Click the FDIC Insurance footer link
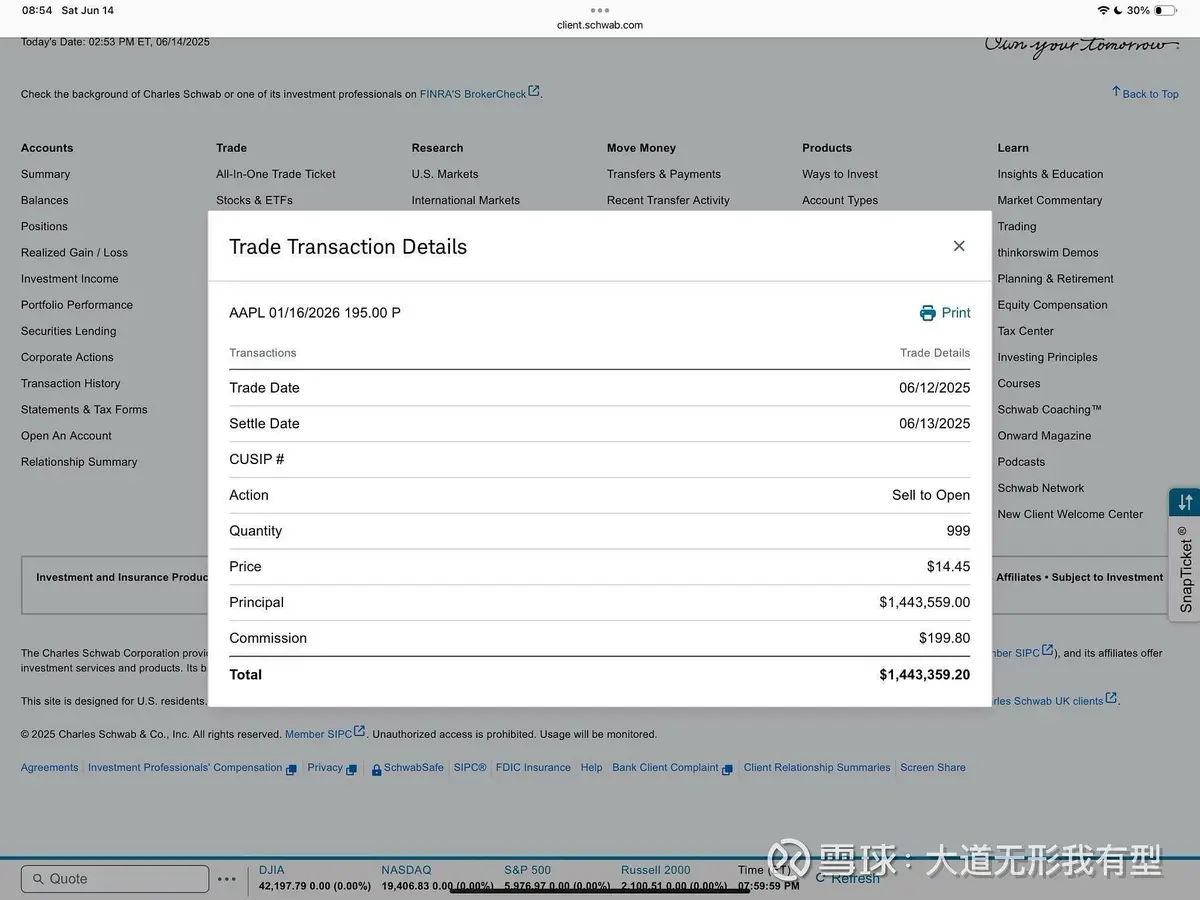This screenshot has height=900, width=1200. click(533, 768)
